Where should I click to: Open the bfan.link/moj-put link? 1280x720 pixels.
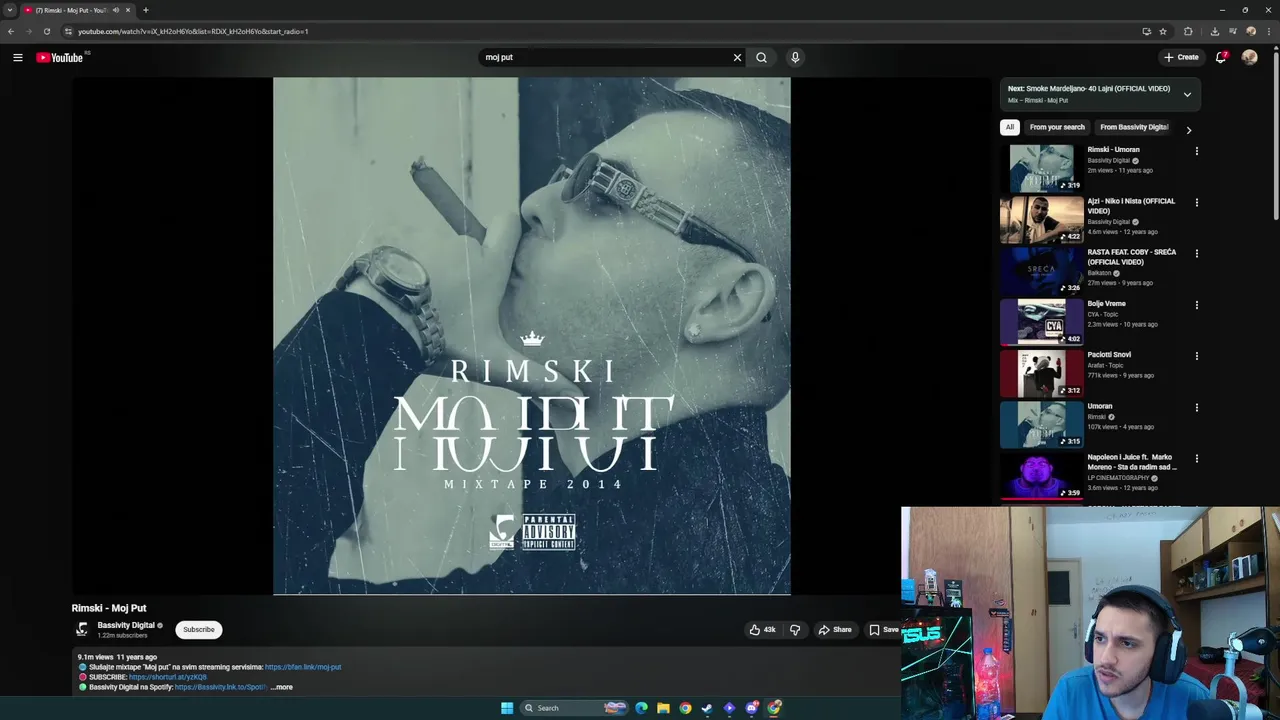303,667
